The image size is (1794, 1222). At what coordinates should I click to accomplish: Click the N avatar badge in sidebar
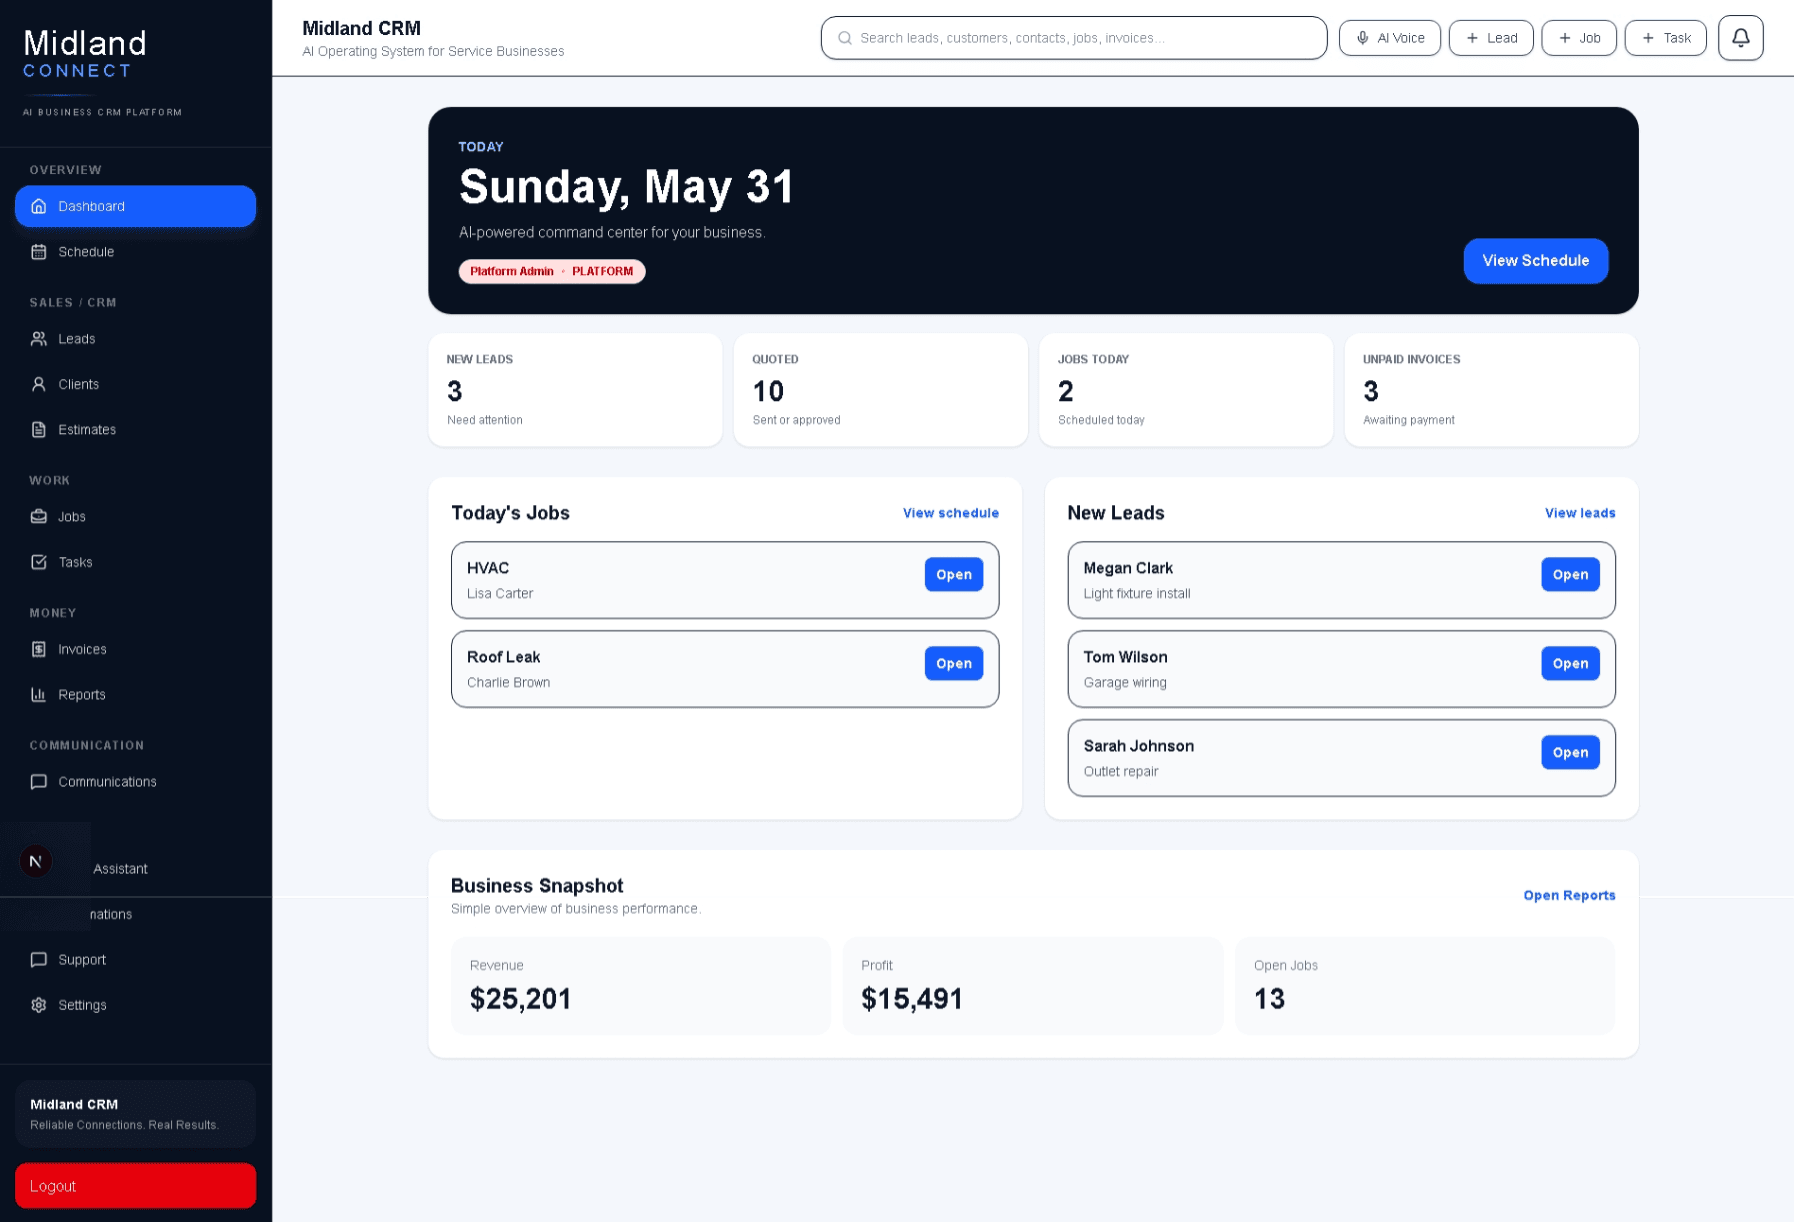point(36,861)
